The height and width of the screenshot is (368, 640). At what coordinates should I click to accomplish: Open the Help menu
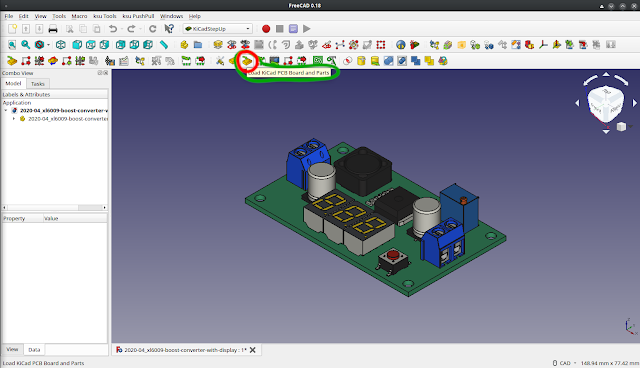(x=195, y=16)
